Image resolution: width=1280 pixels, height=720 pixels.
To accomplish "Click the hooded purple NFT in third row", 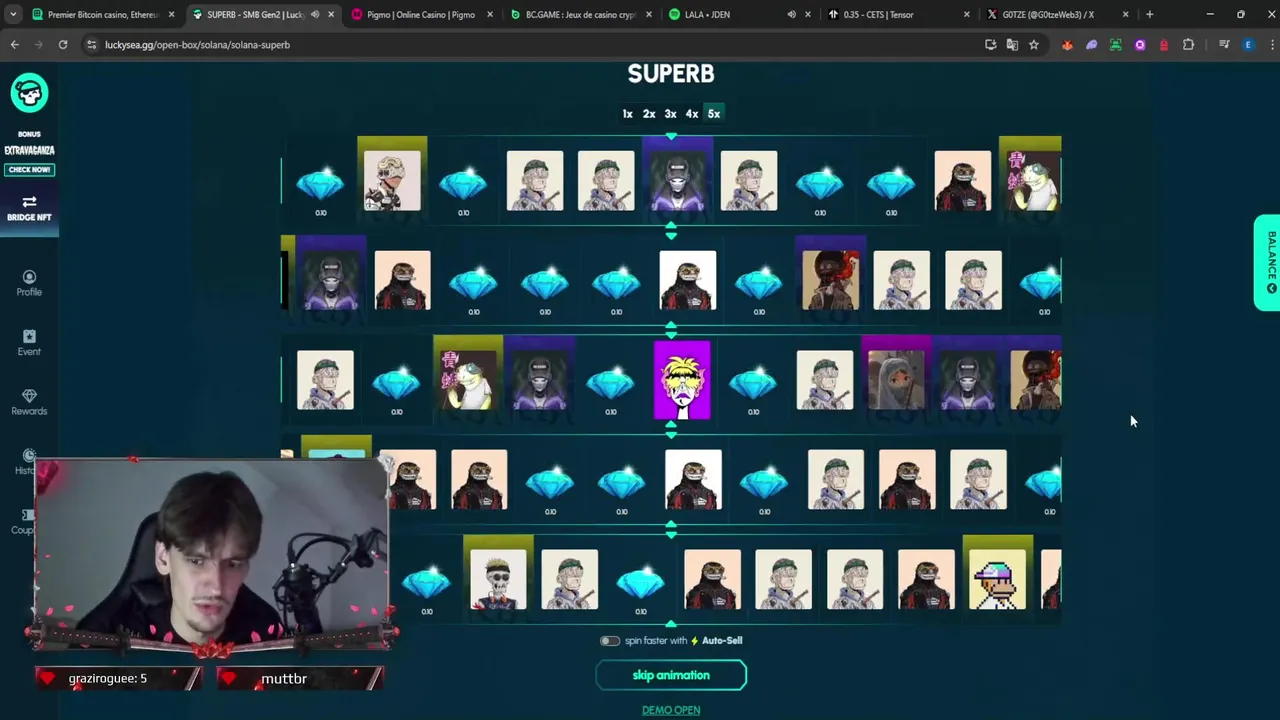I will click(x=896, y=380).
